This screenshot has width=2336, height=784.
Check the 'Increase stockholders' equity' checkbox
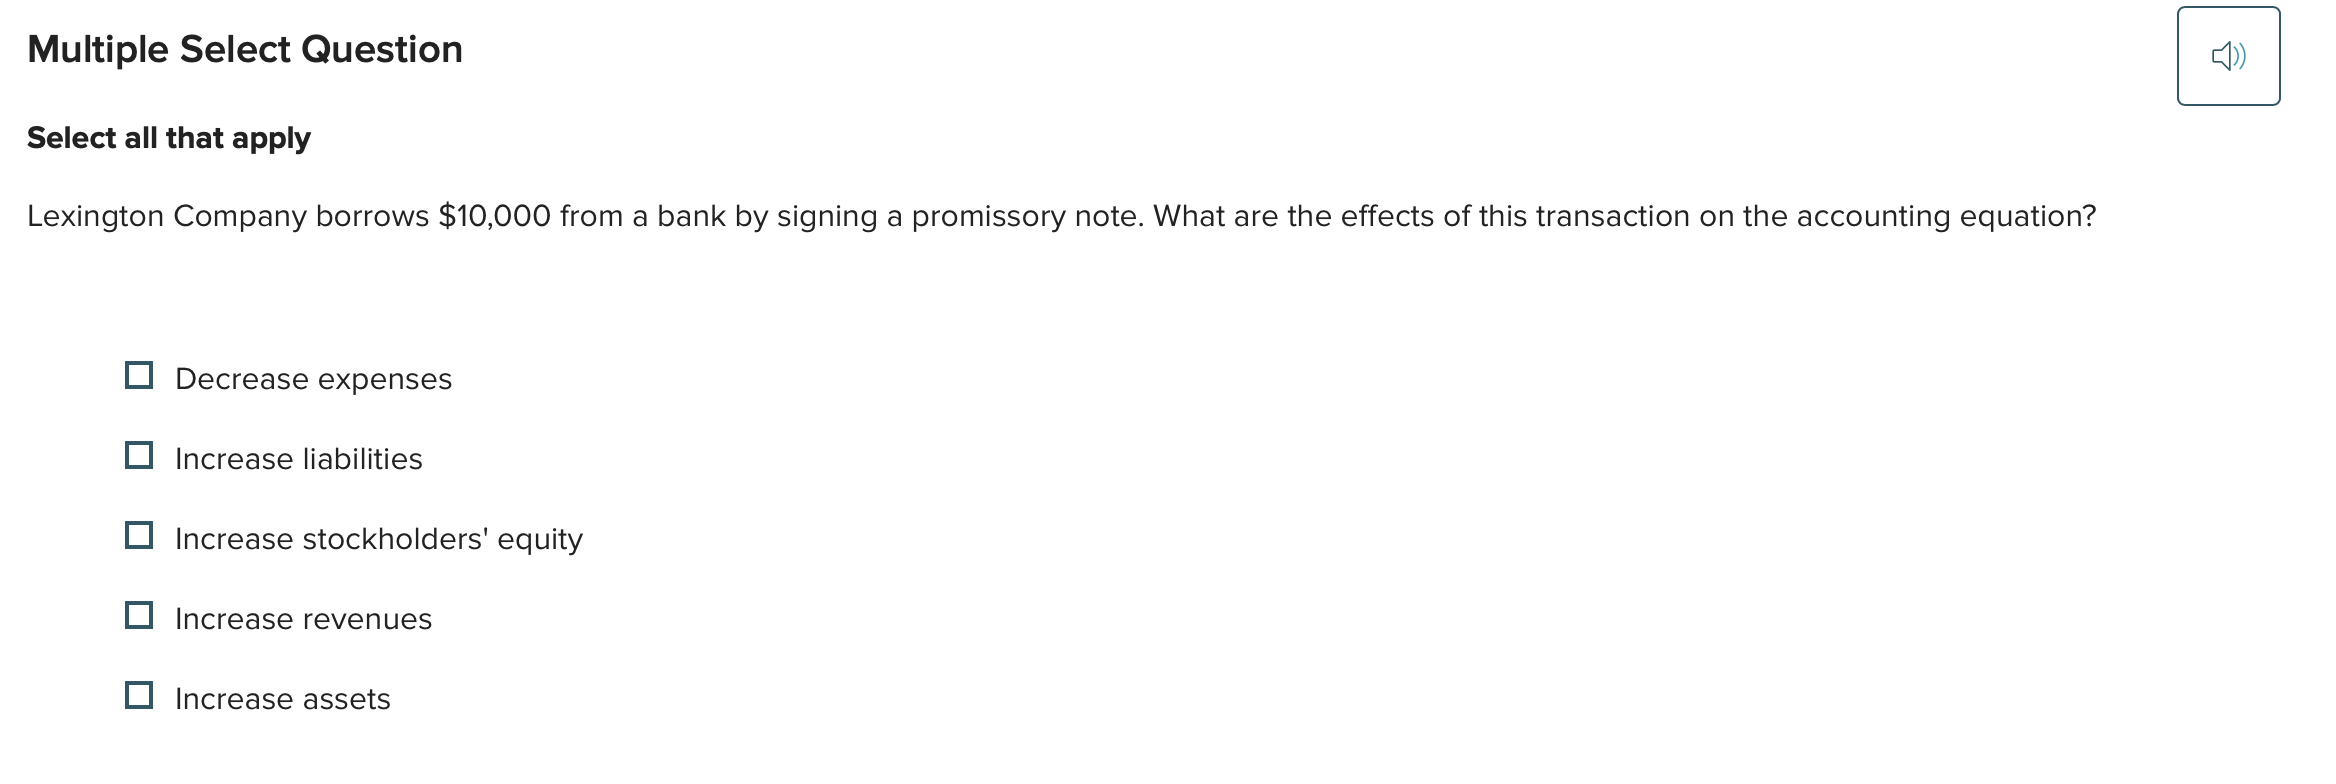click(x=139, y=535)
